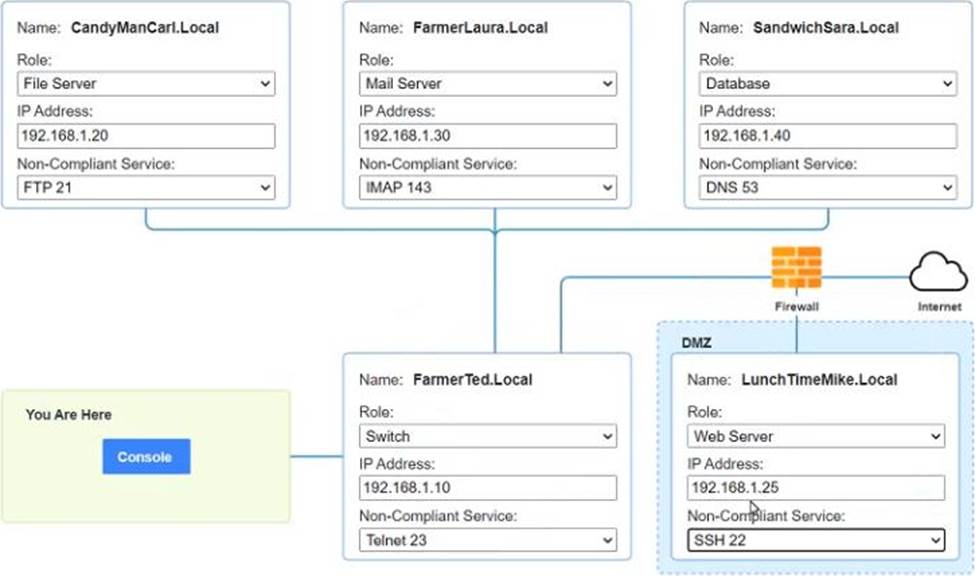Open the Mail Server role dropdown

pyautogui.click(x=487, y=84)
